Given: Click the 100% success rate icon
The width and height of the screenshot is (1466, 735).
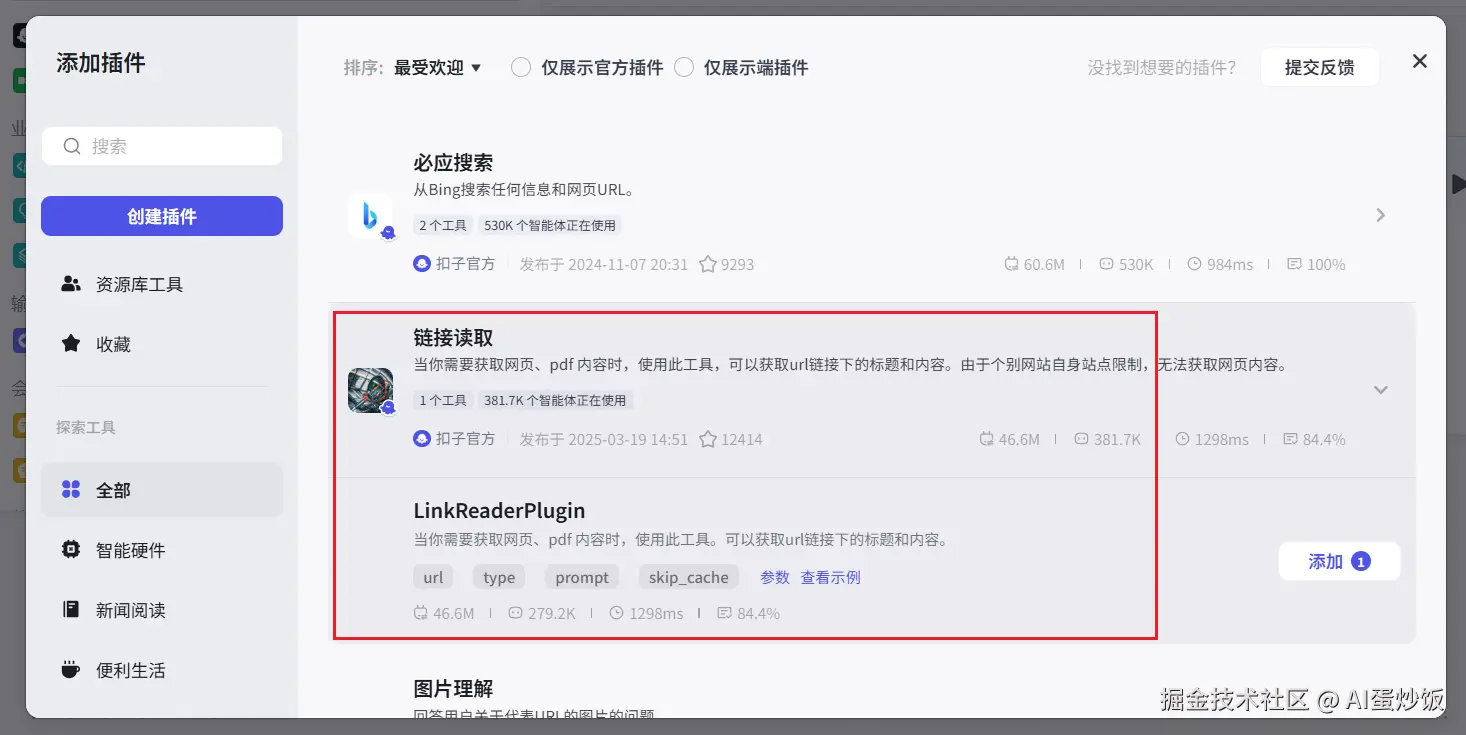Looking at the screenshot, I should click(x=1294, y=265).
